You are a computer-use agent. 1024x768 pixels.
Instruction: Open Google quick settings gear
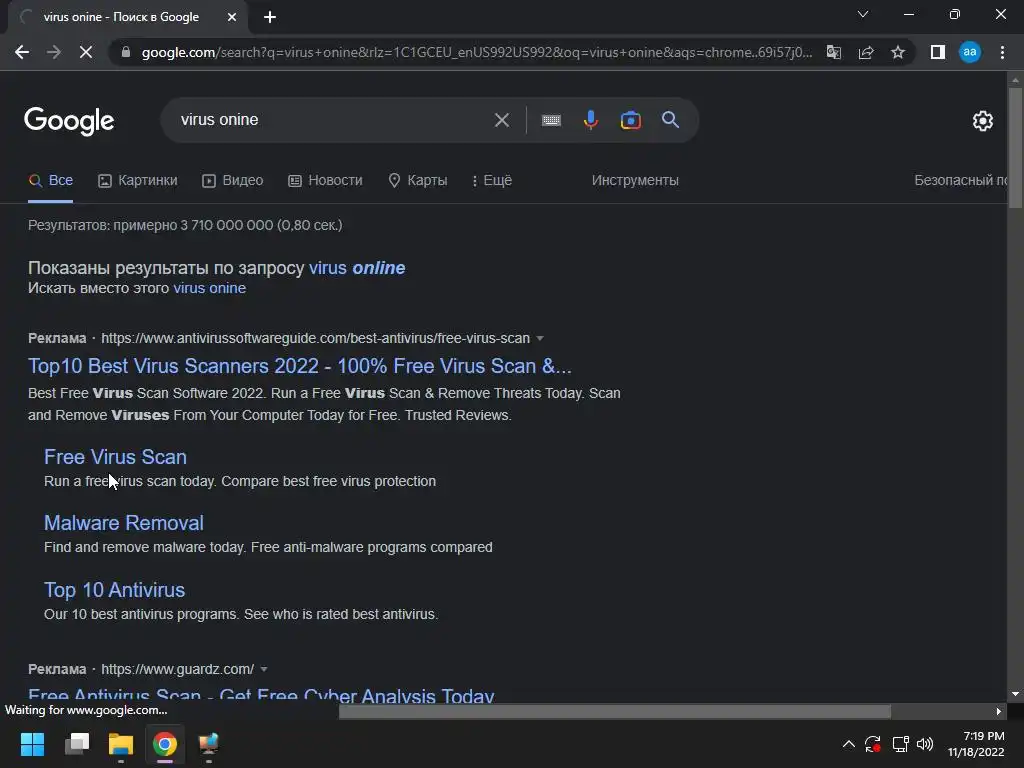[x=983, y=121]
